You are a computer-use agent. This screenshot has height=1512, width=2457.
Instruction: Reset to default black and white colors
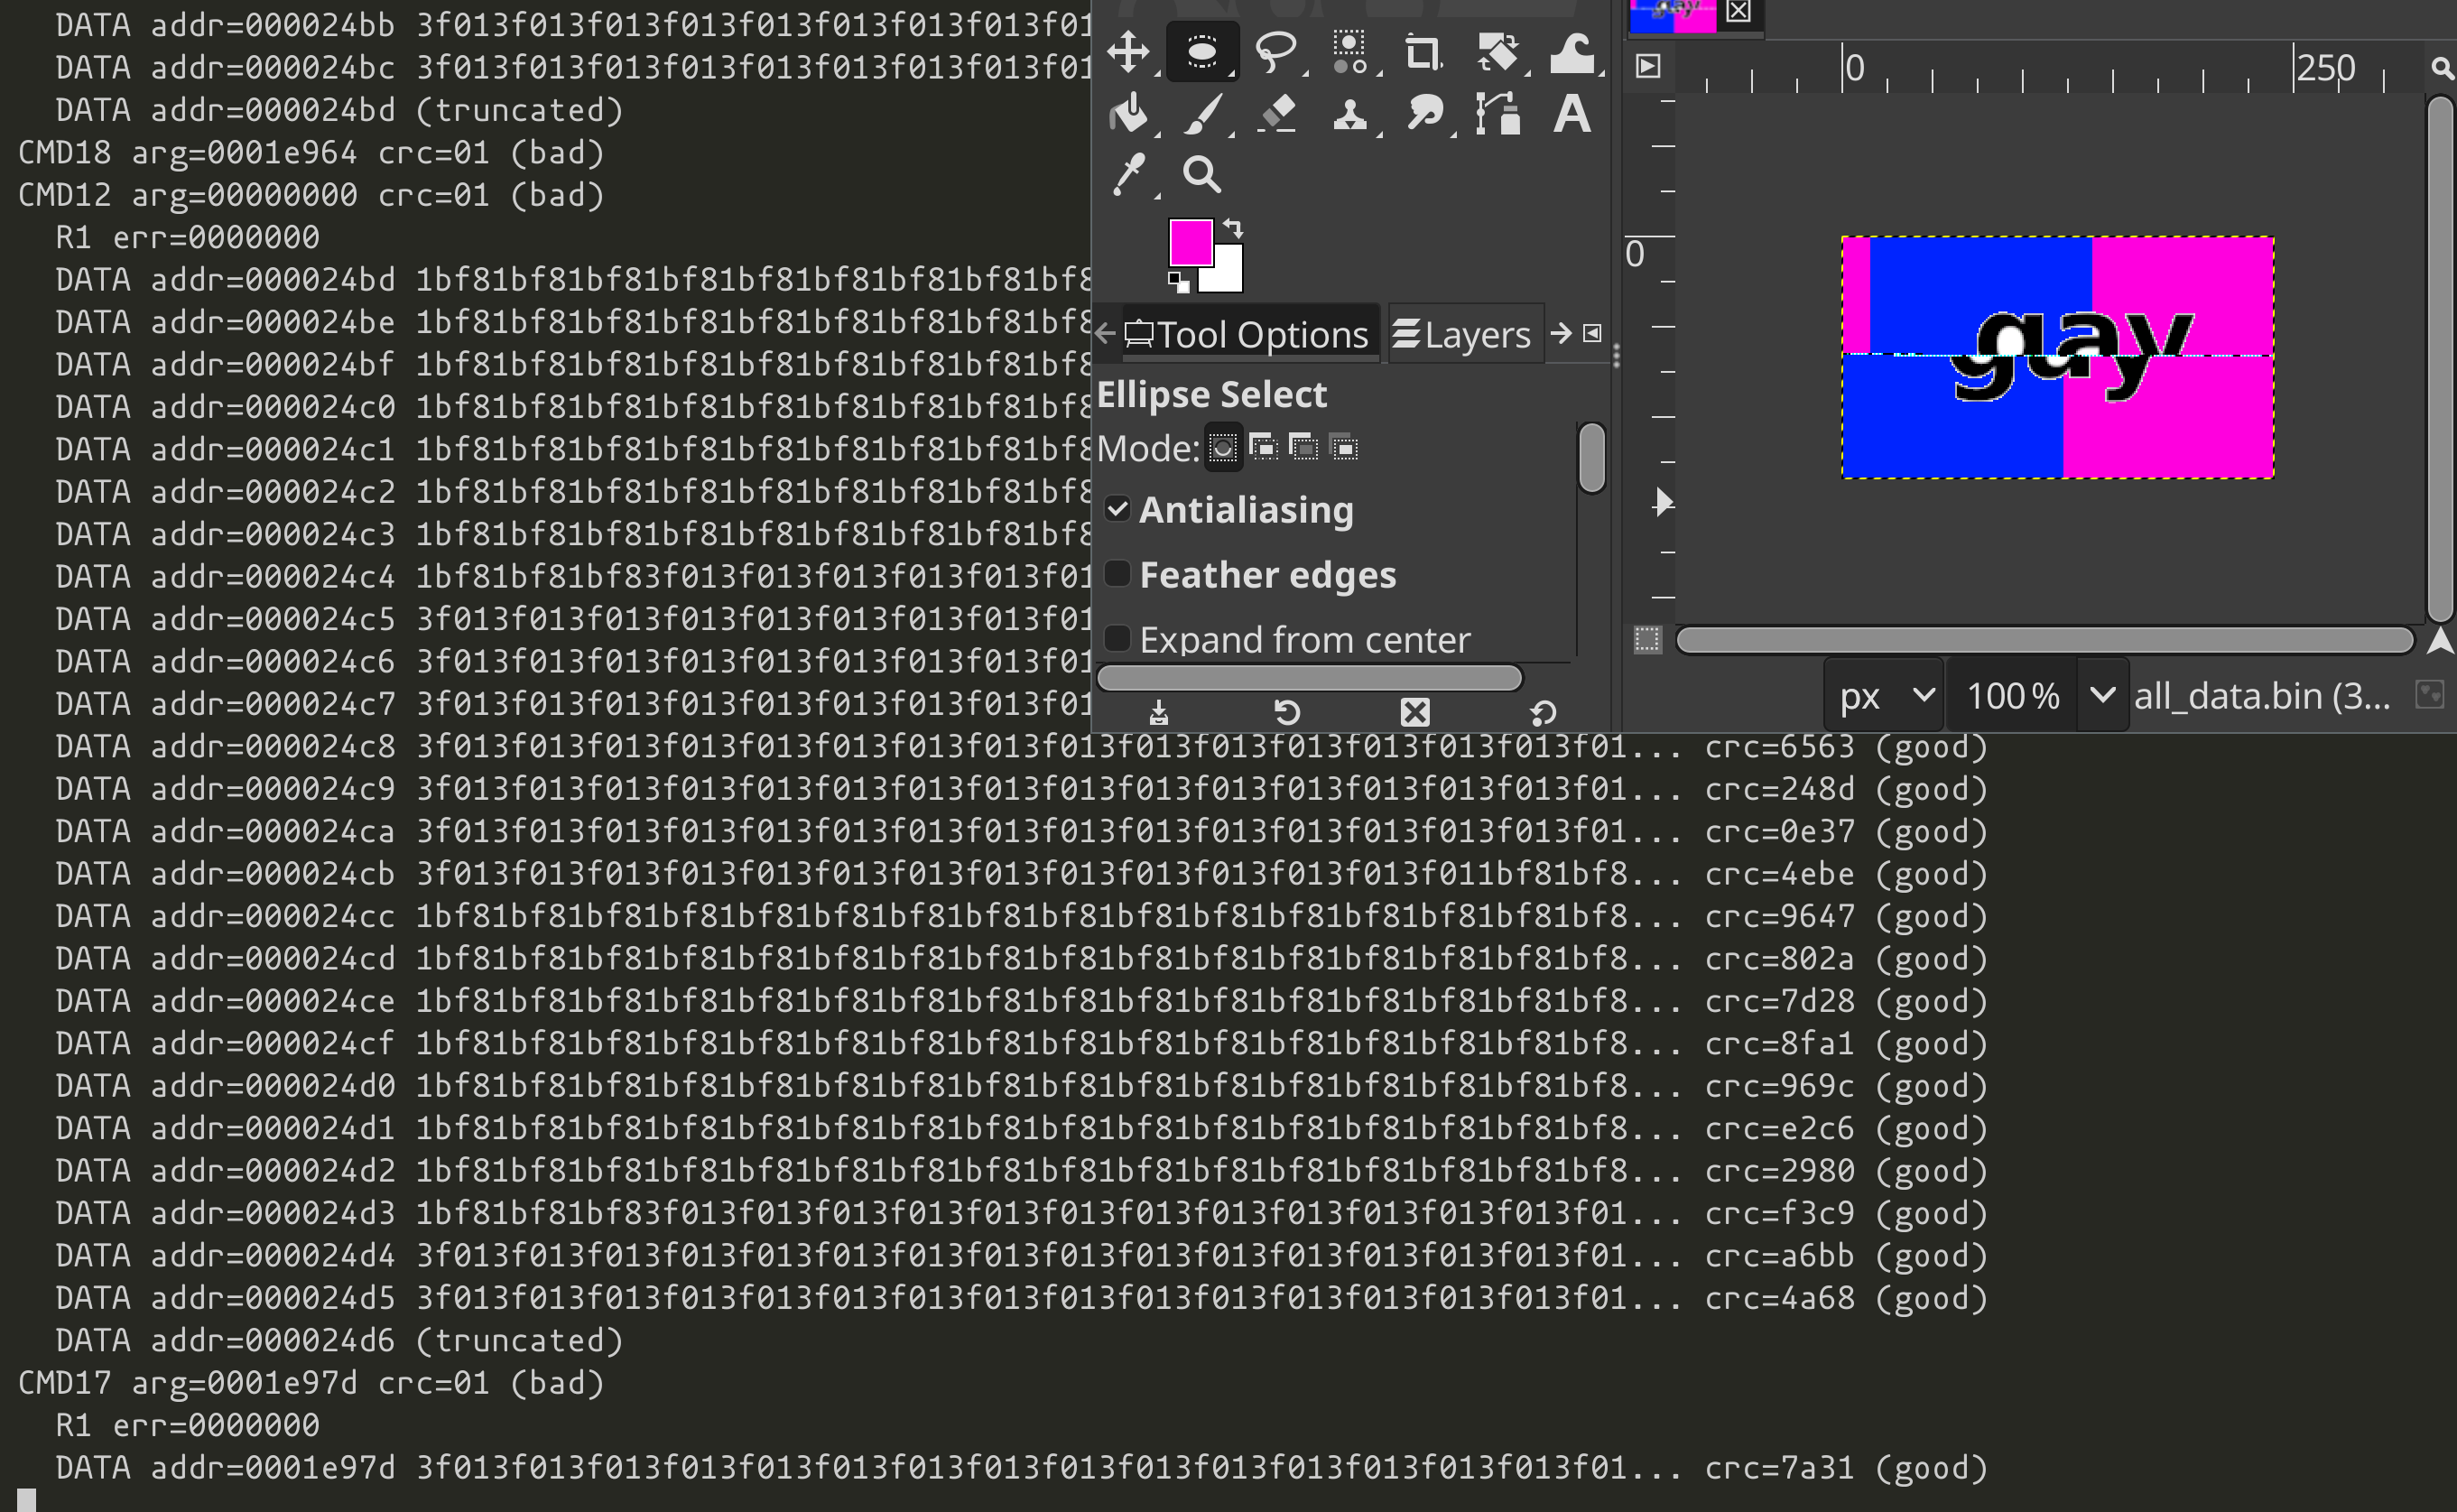1179,283
